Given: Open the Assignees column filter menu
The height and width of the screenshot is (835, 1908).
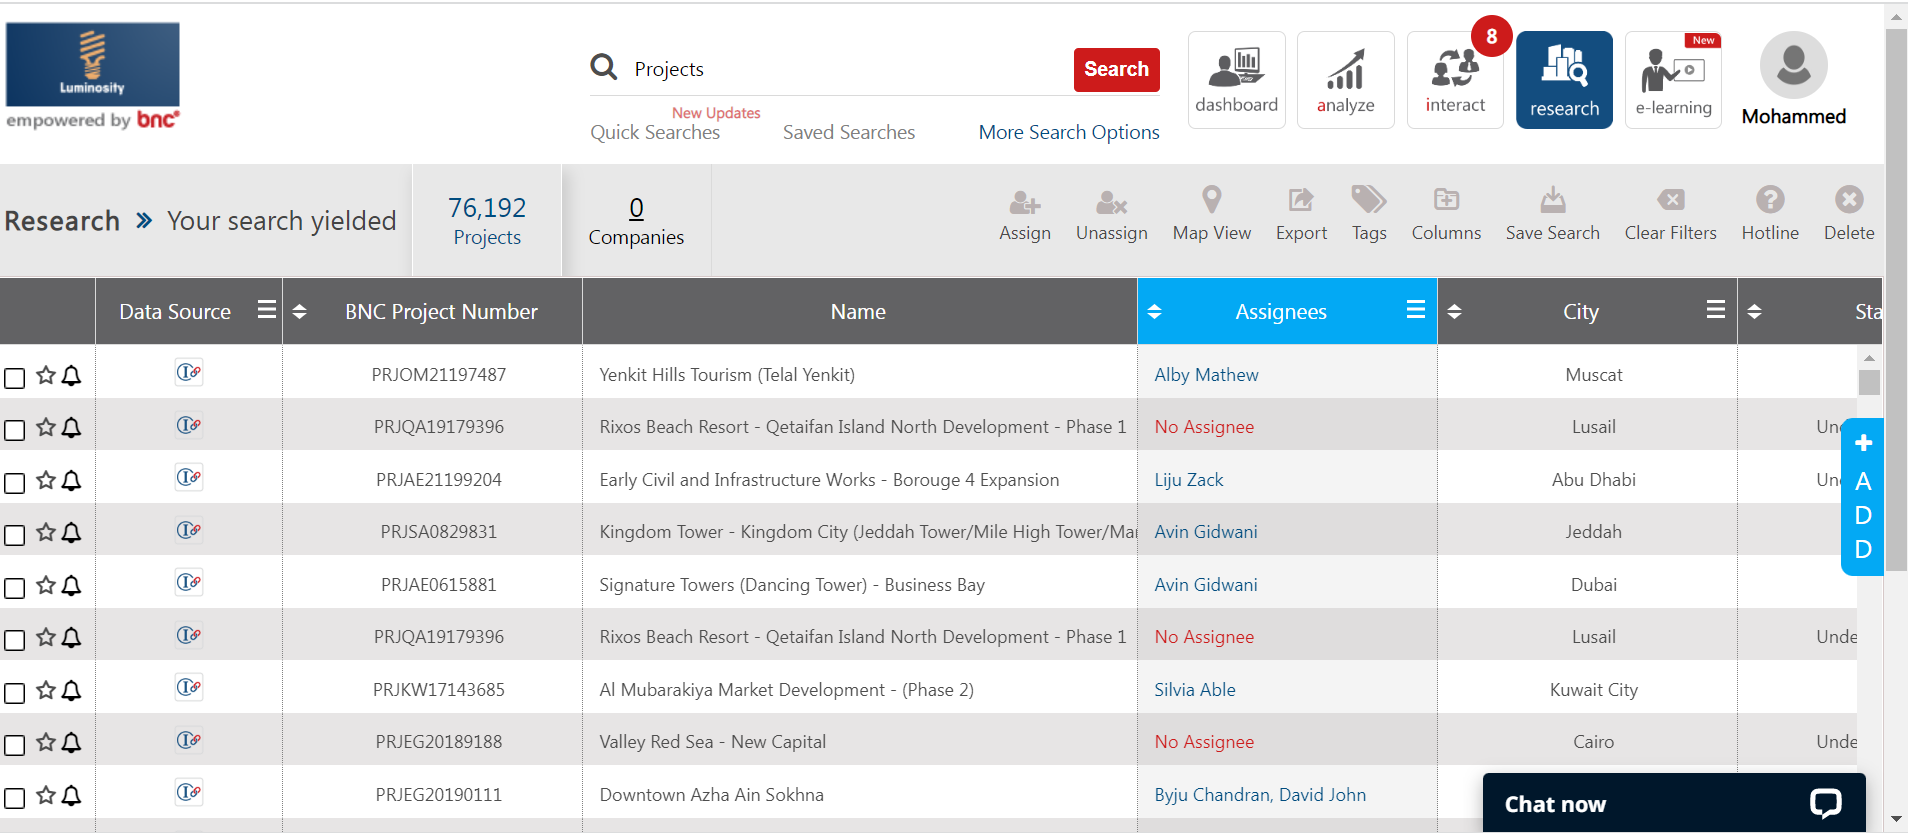Looking at the screenshot, I should tap(1415, 310).
